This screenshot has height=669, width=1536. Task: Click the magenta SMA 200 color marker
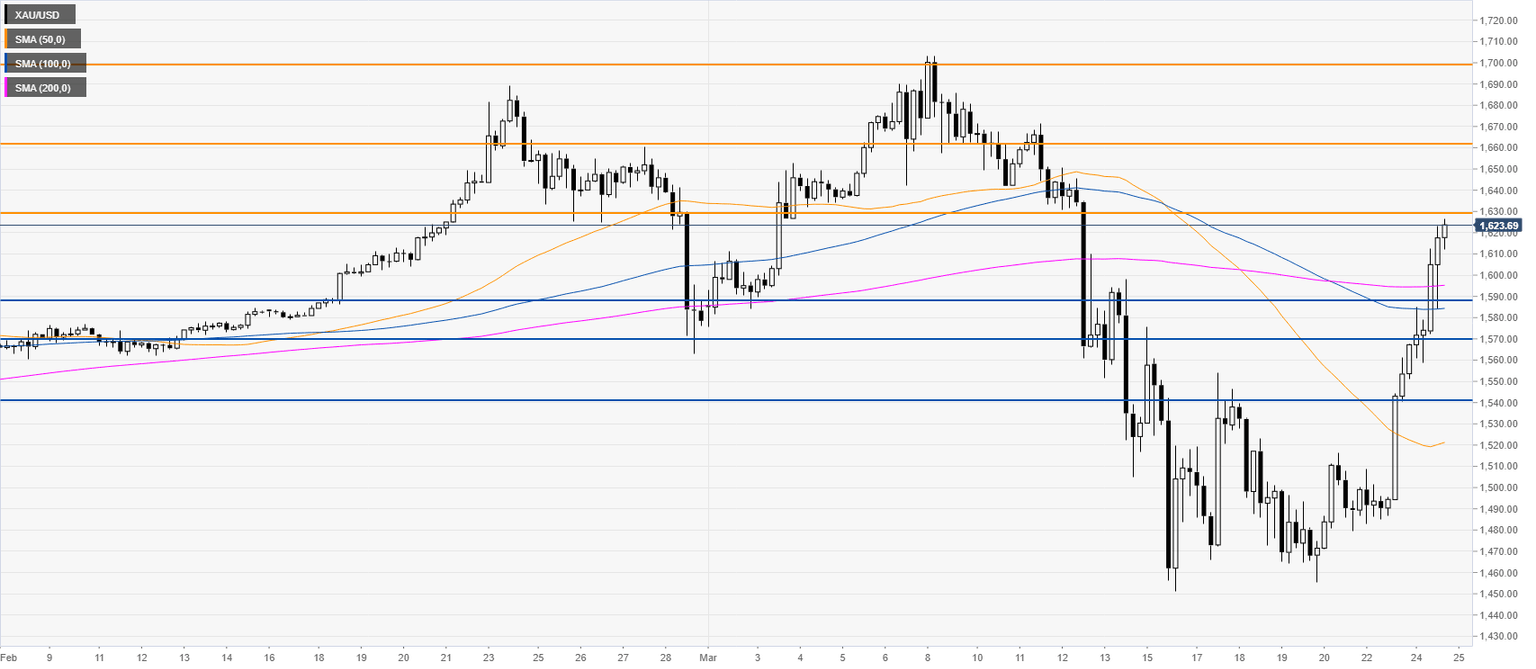[6, 88]
